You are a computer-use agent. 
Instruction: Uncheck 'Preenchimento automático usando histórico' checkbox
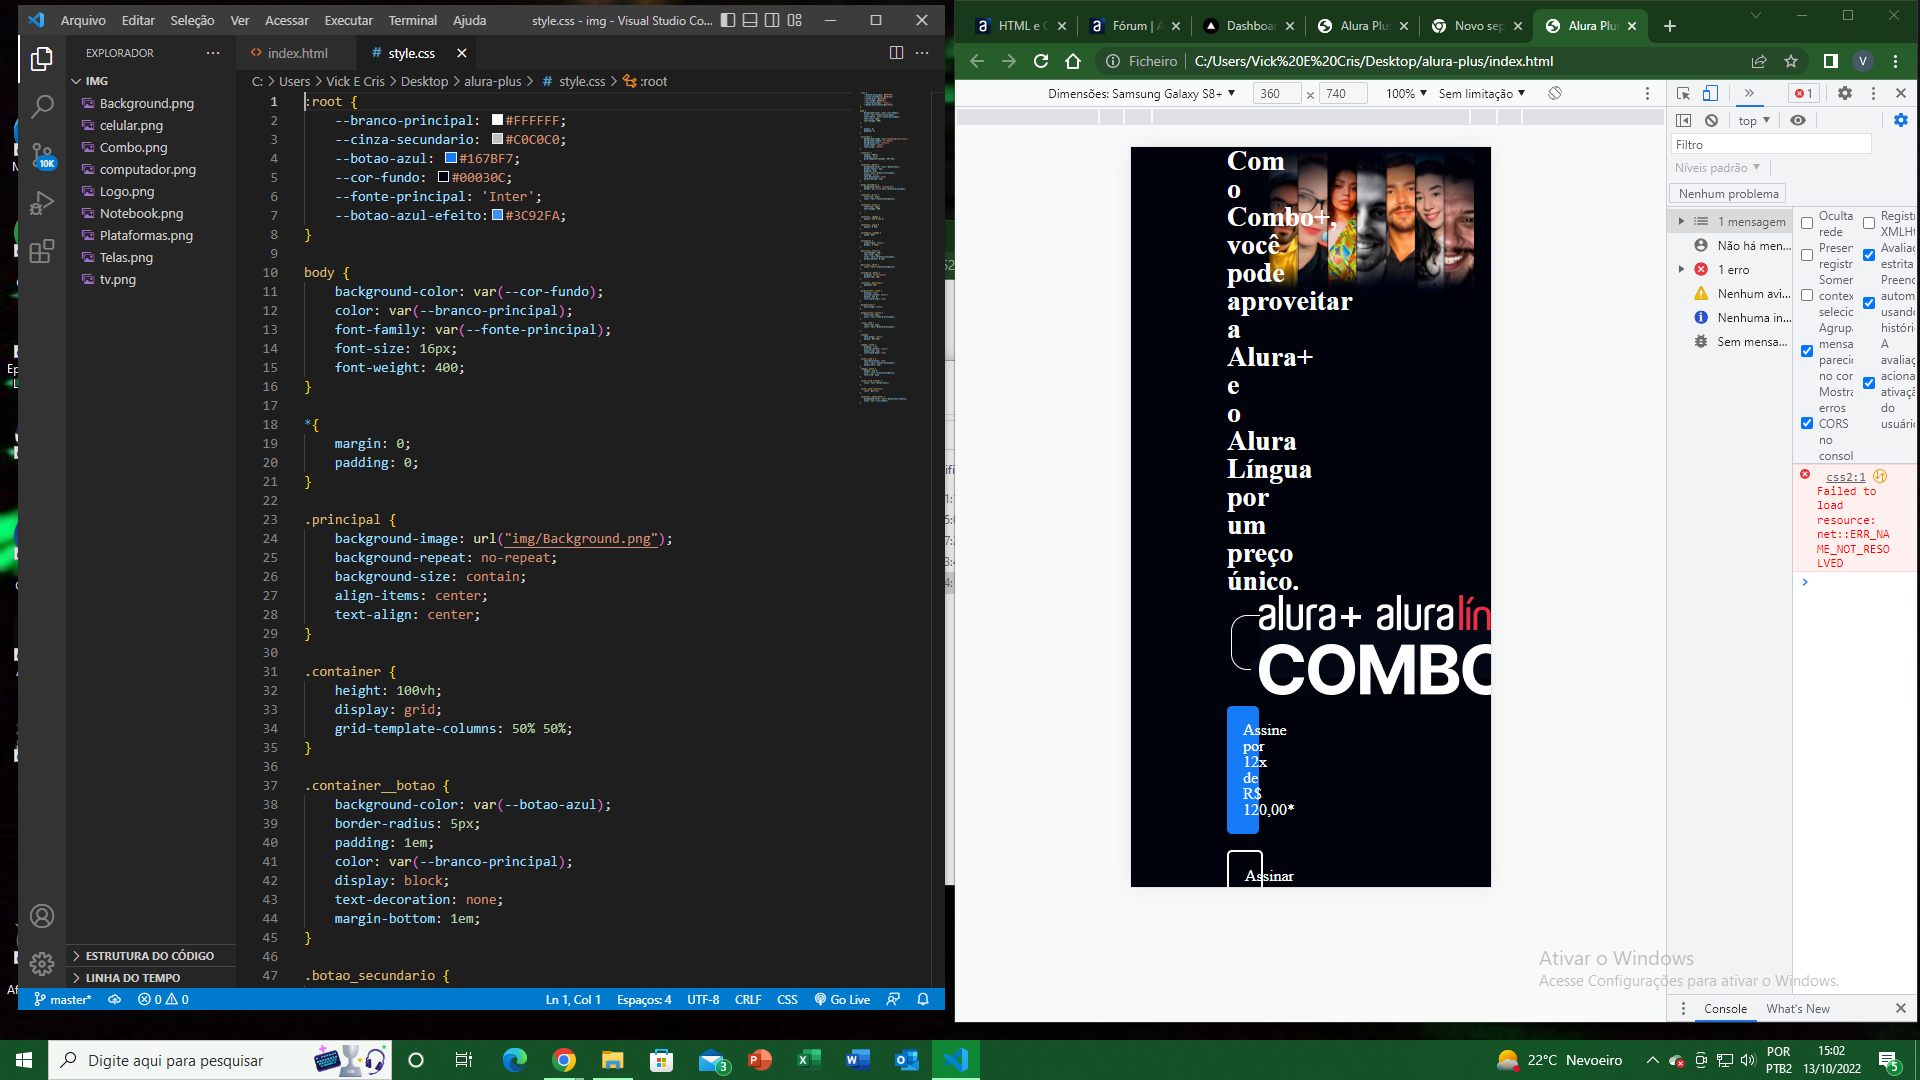1869,303
